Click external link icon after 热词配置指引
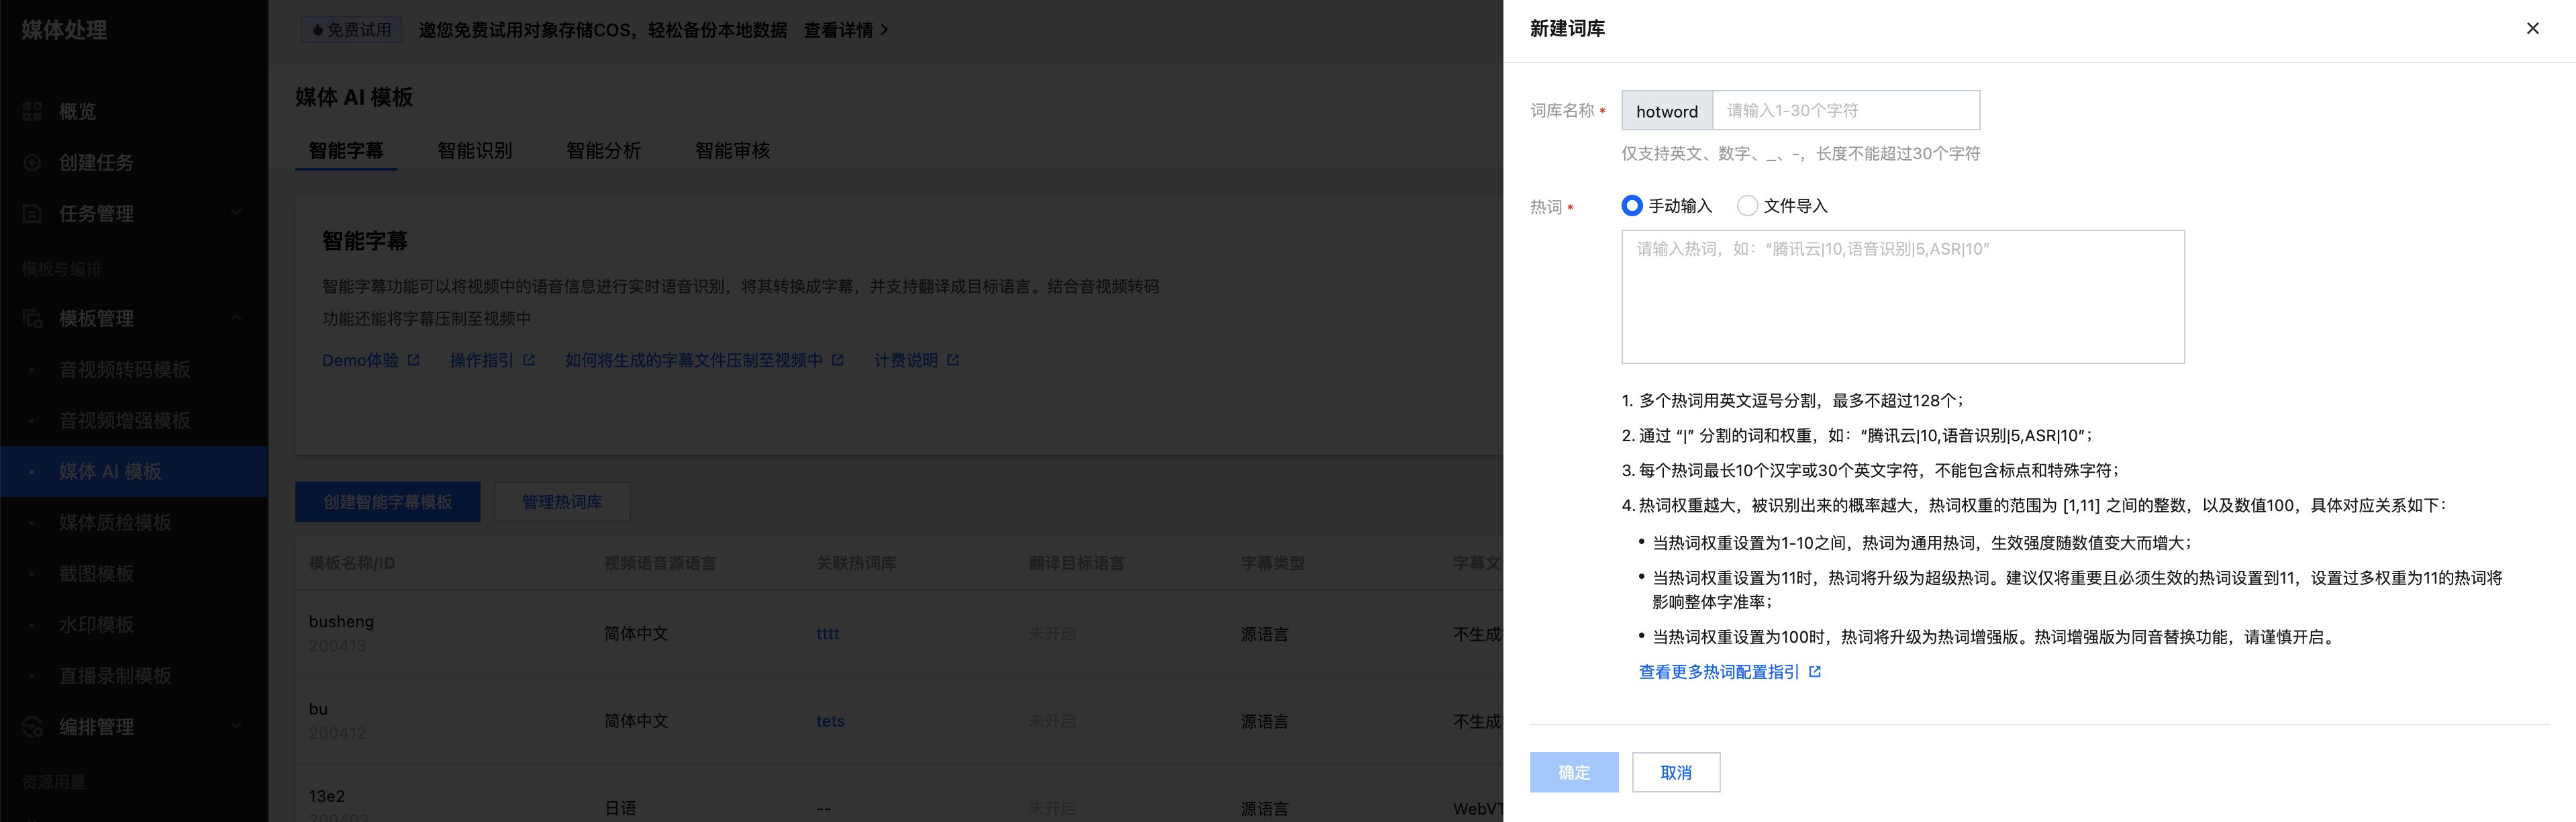Image resolution: width=2576 pixels, height=822 pixels. point(1815,672)
